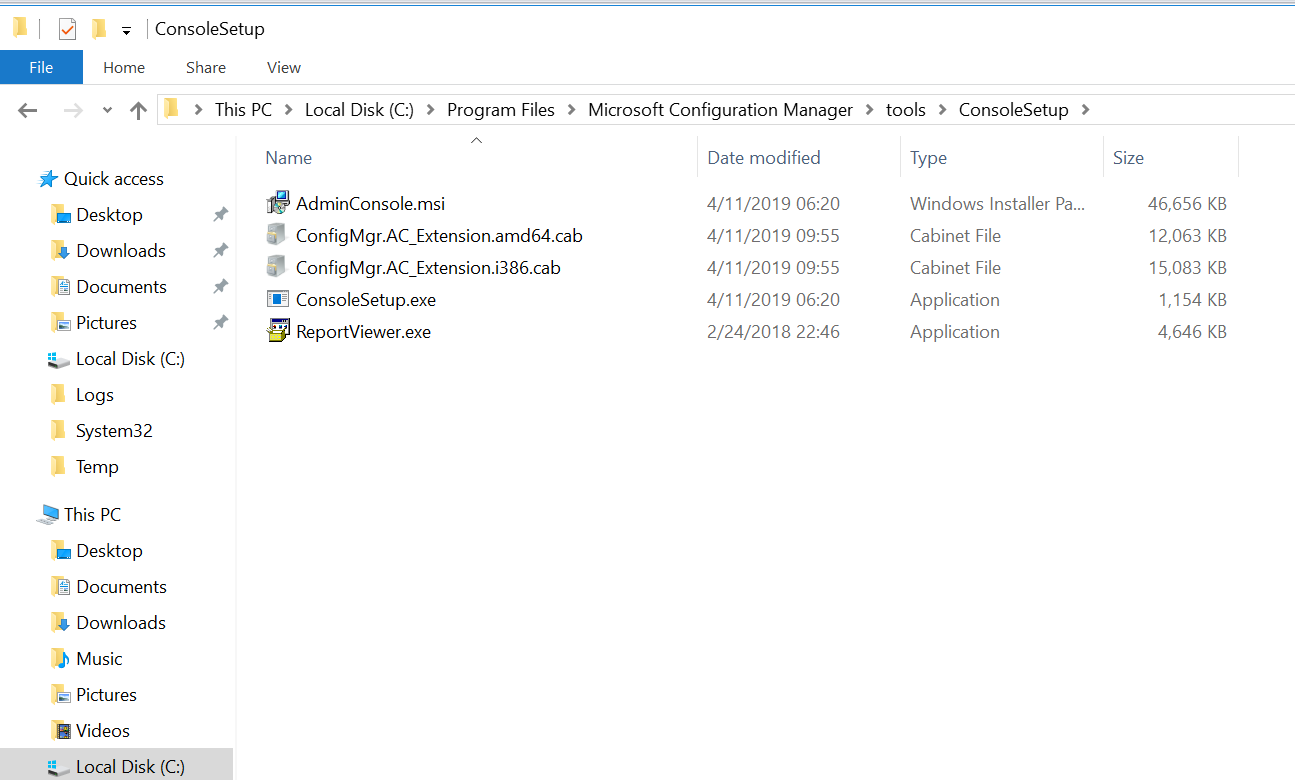Click the 1,154 KB size value
This screenshot has width=1295, height=780.
(1192, 300)
